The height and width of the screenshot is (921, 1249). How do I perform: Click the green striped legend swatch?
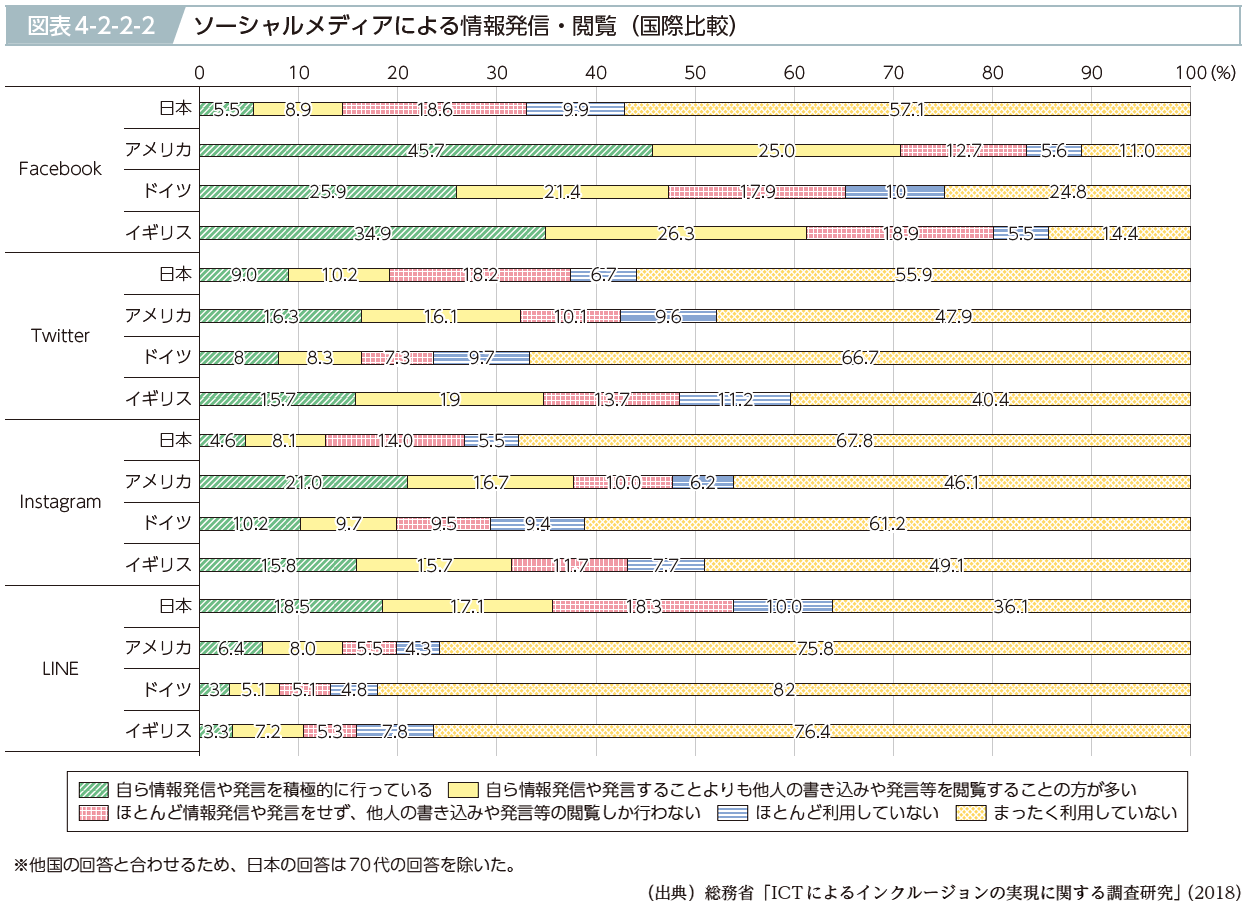click(93, 788)
